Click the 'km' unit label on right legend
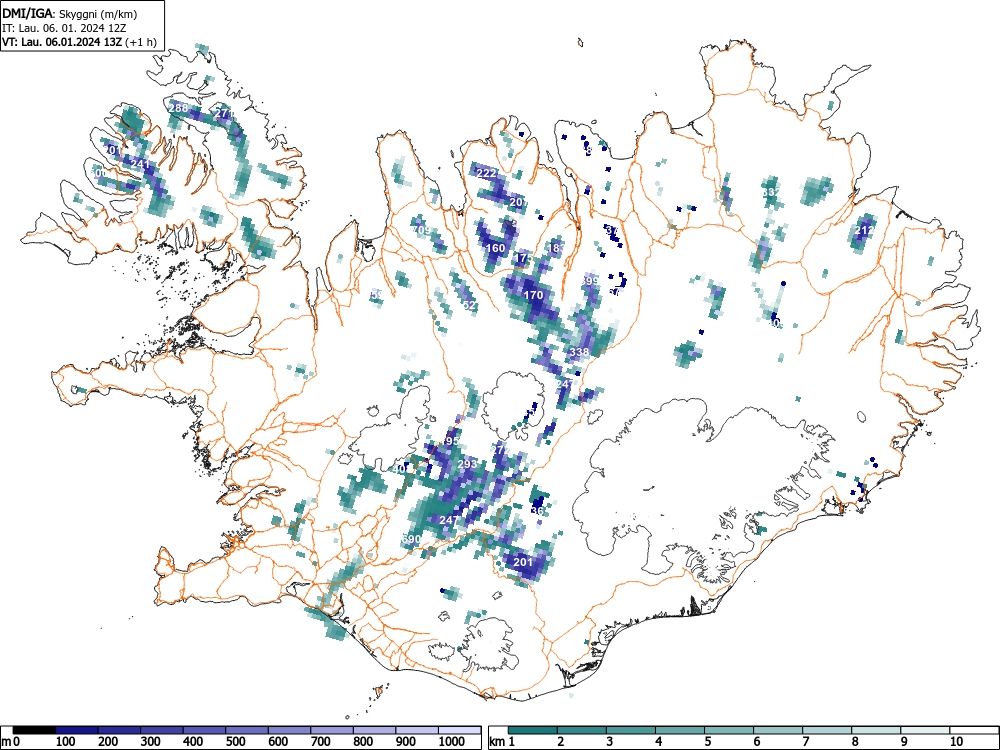 497,742
